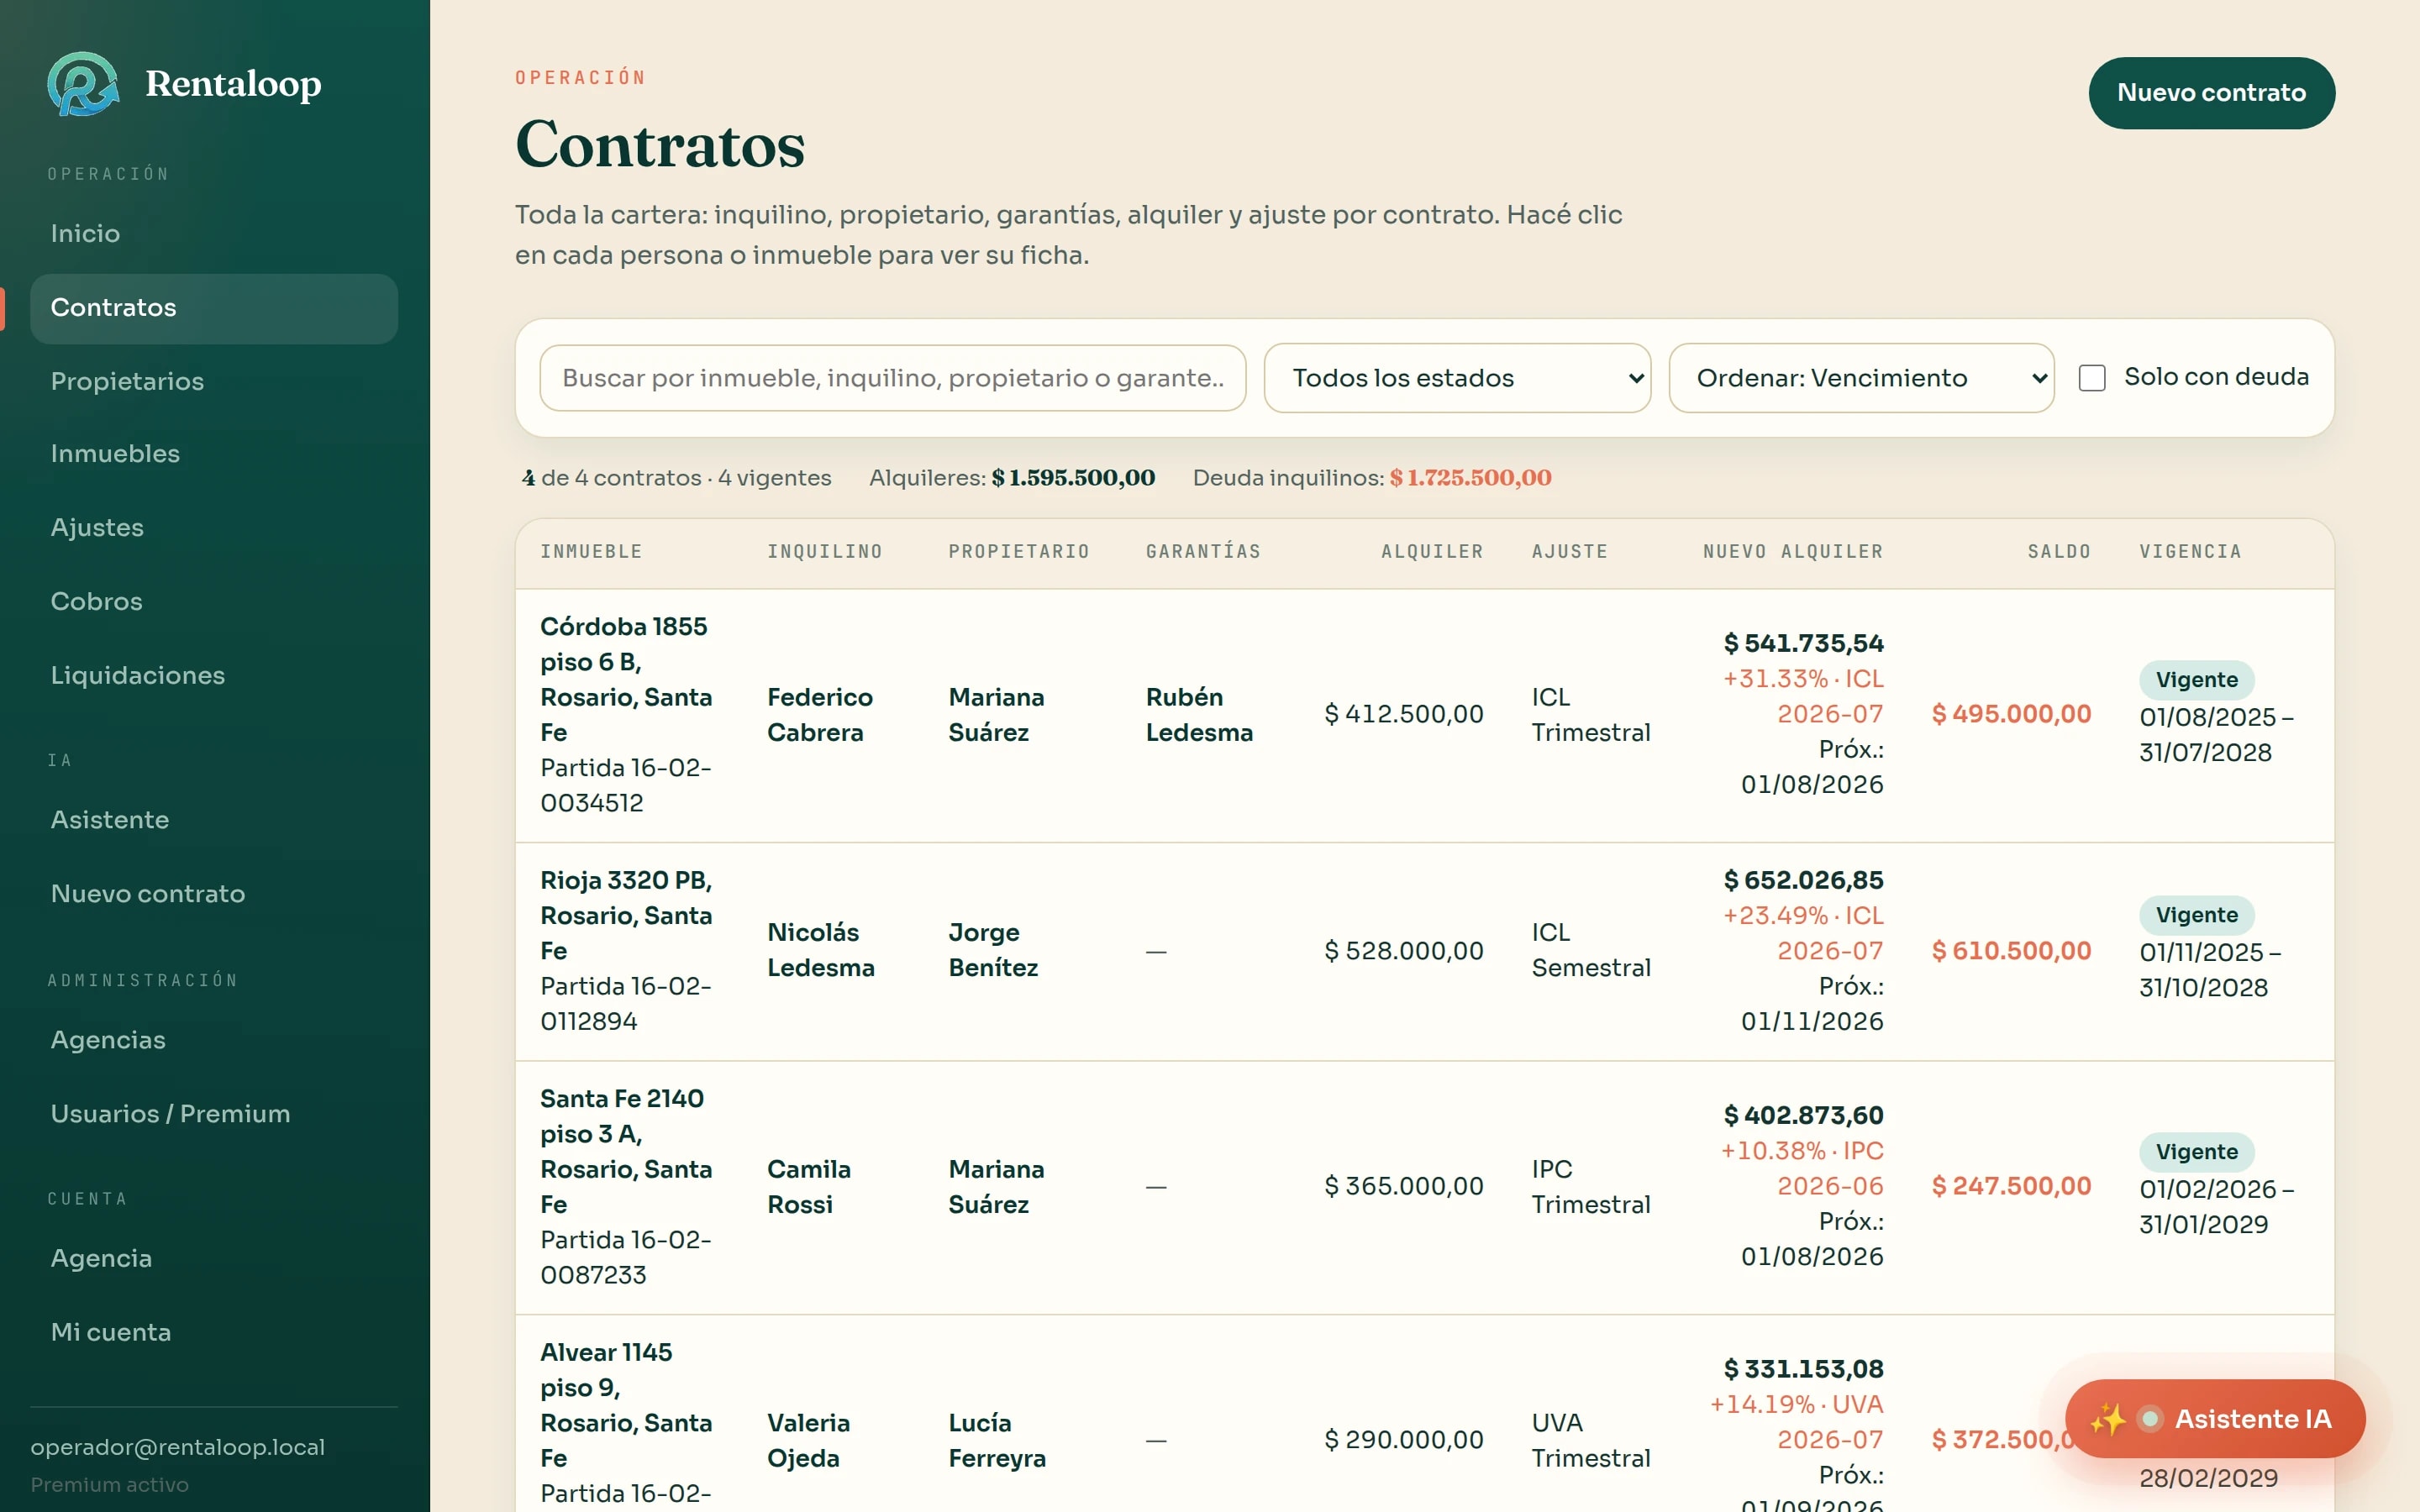Open guarantor Rubén Ledesma's profile

[x=1199, y=715]
